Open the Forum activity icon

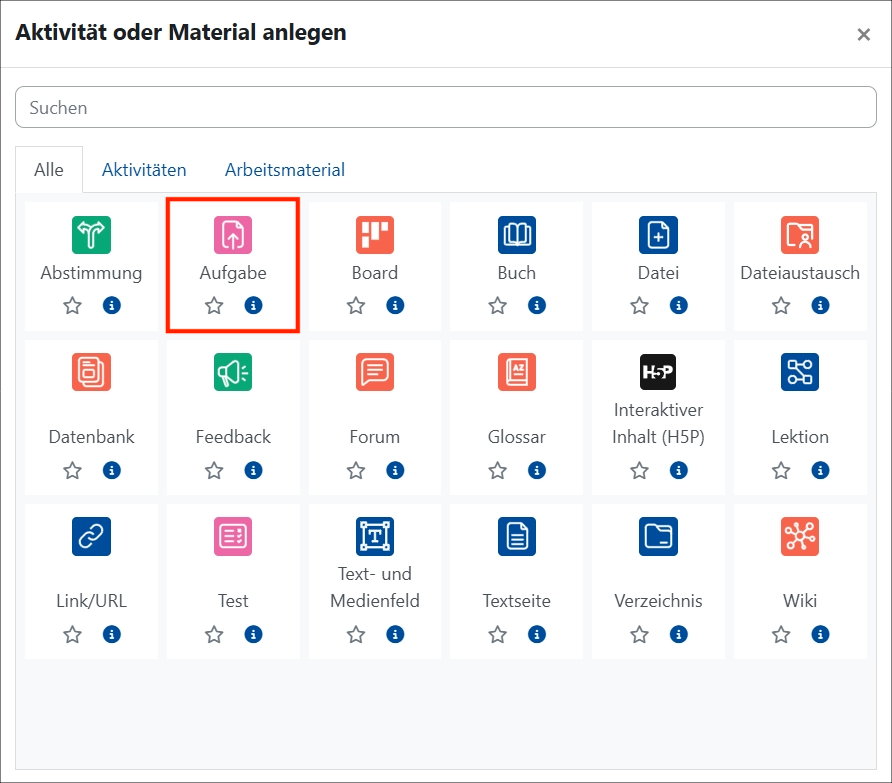point(374,371)
